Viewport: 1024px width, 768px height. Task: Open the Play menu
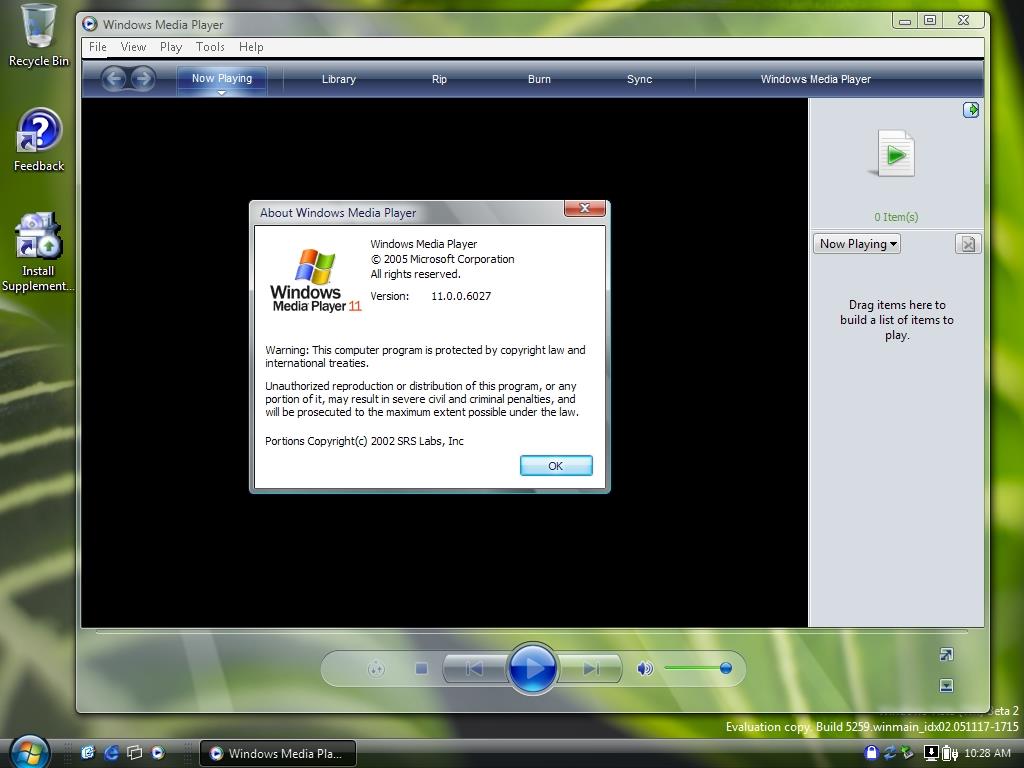click(x=170, y=47)
